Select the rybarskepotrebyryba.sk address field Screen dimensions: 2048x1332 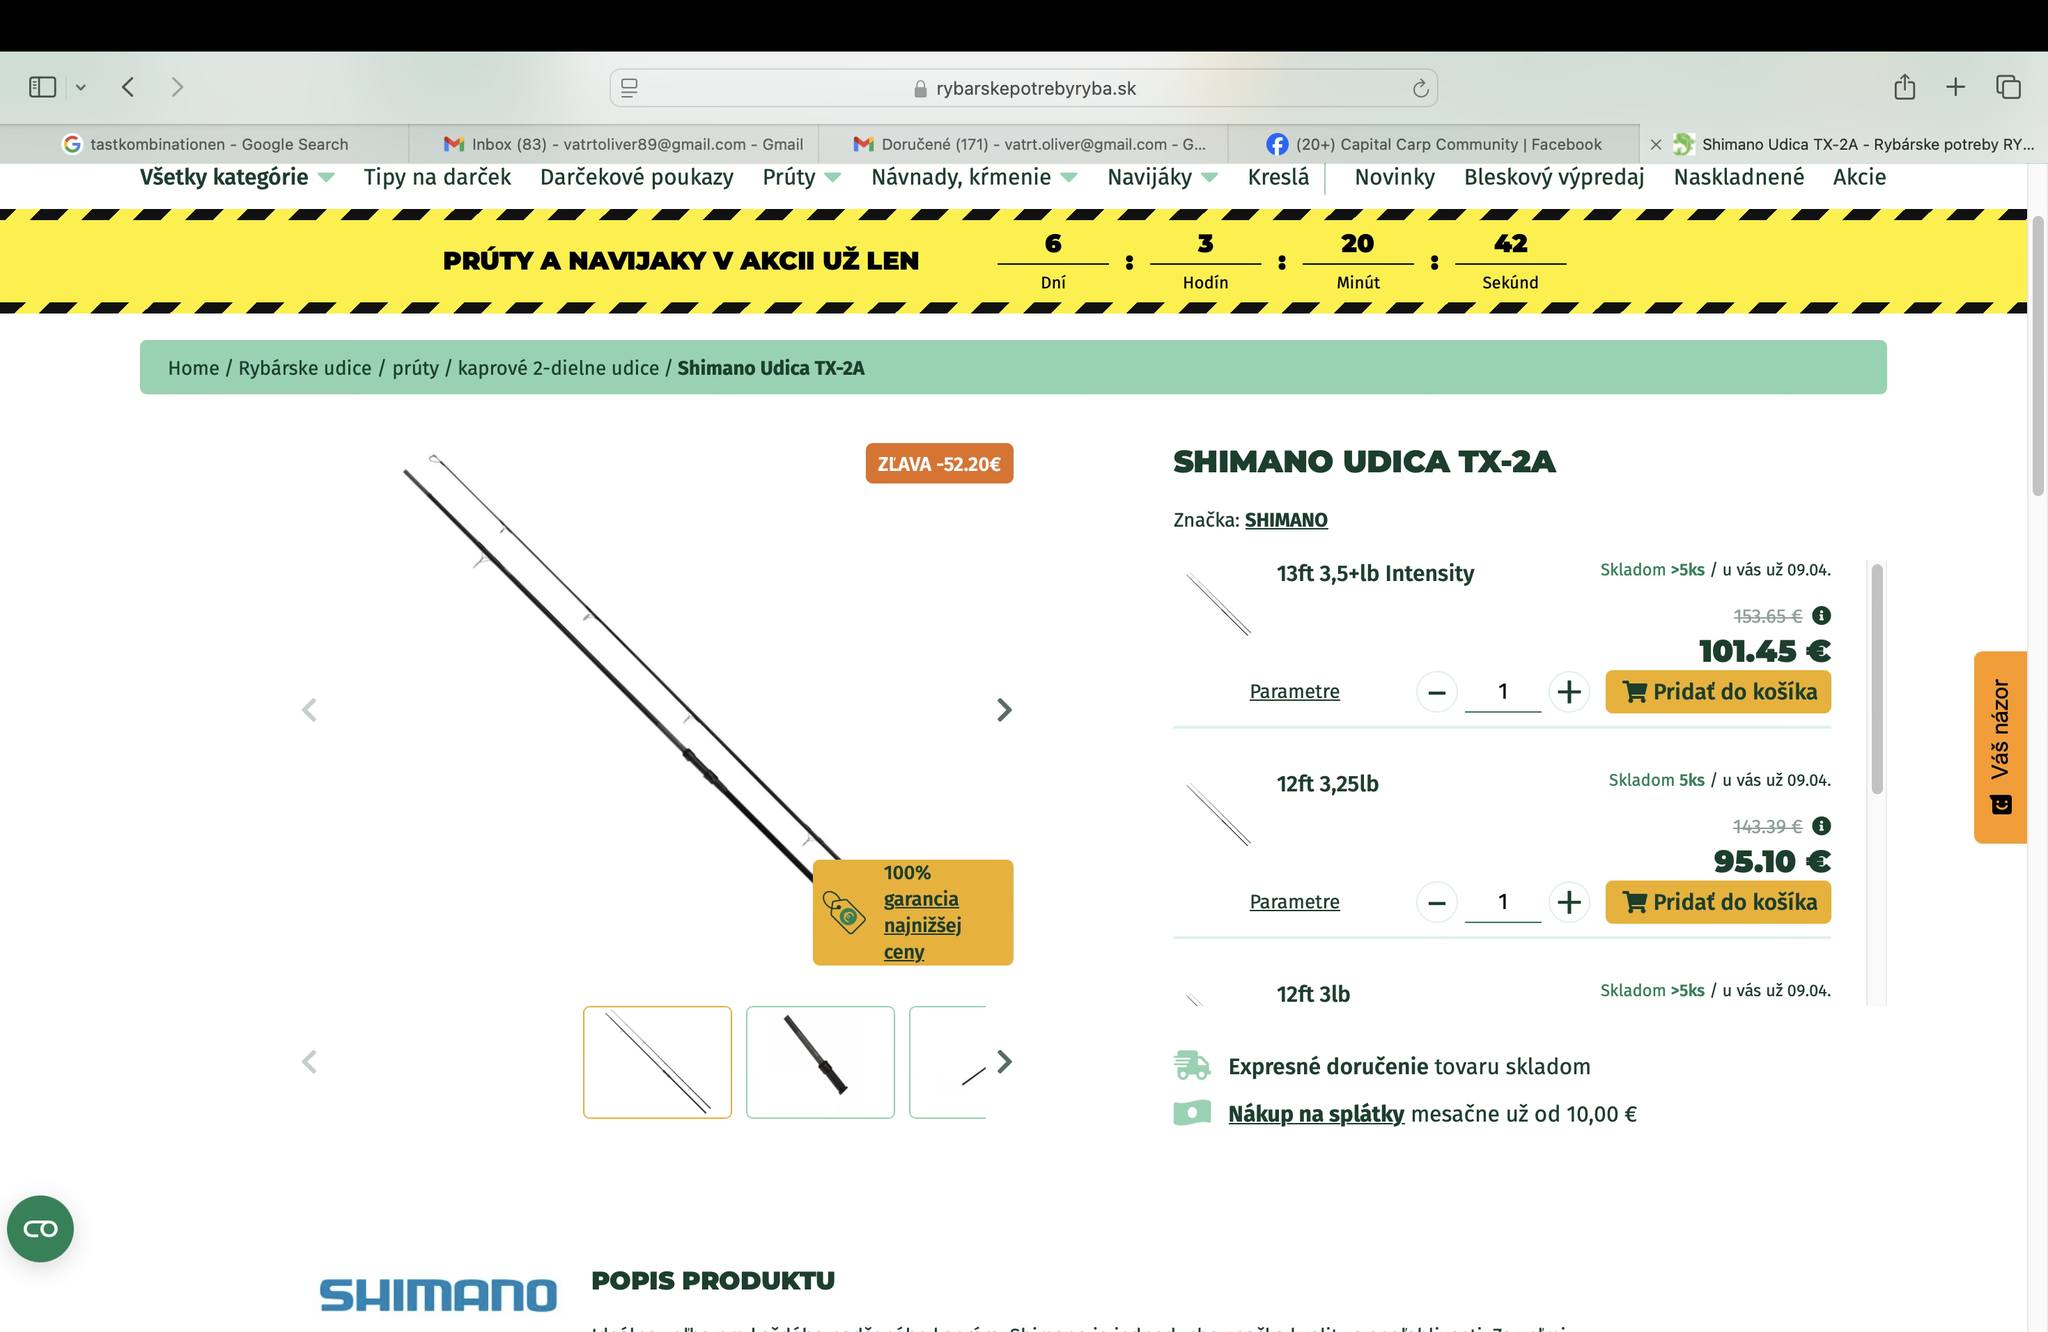[1024, 88]
